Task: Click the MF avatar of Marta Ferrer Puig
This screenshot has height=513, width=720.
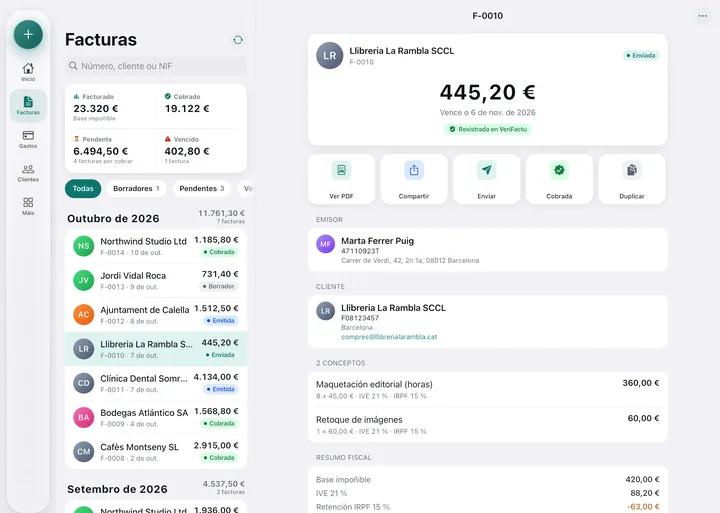Action: pyautogui.click(x=326, y=244)
